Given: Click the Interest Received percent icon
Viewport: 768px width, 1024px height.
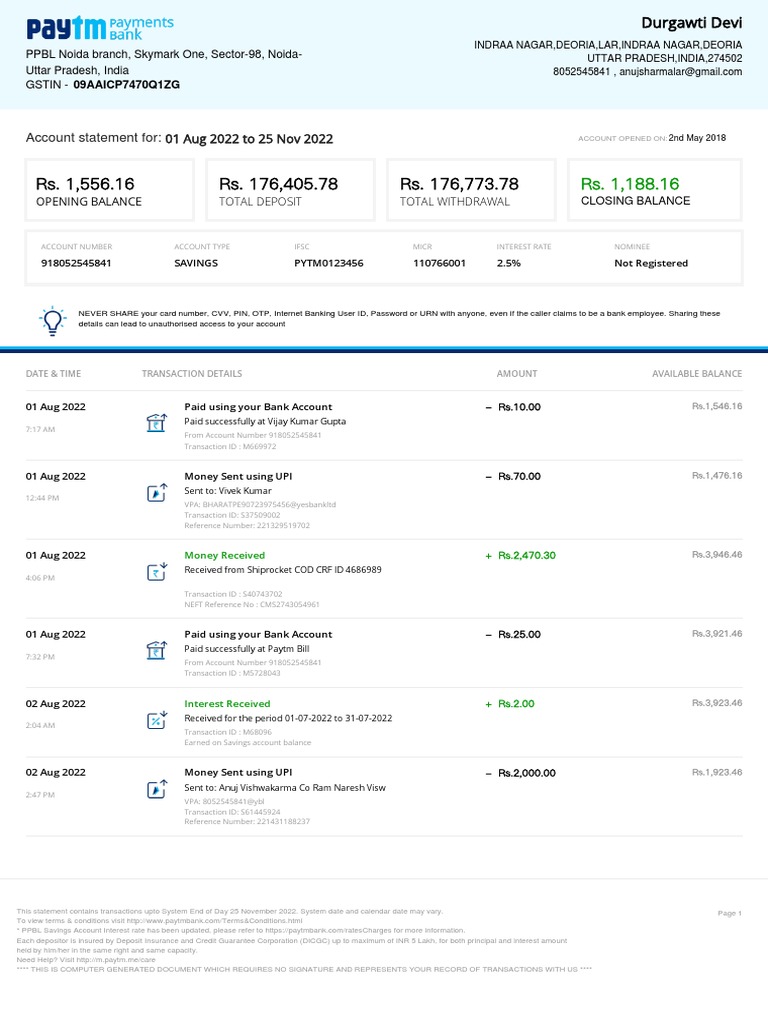Looking at the screenshot, I should (157, 720).
